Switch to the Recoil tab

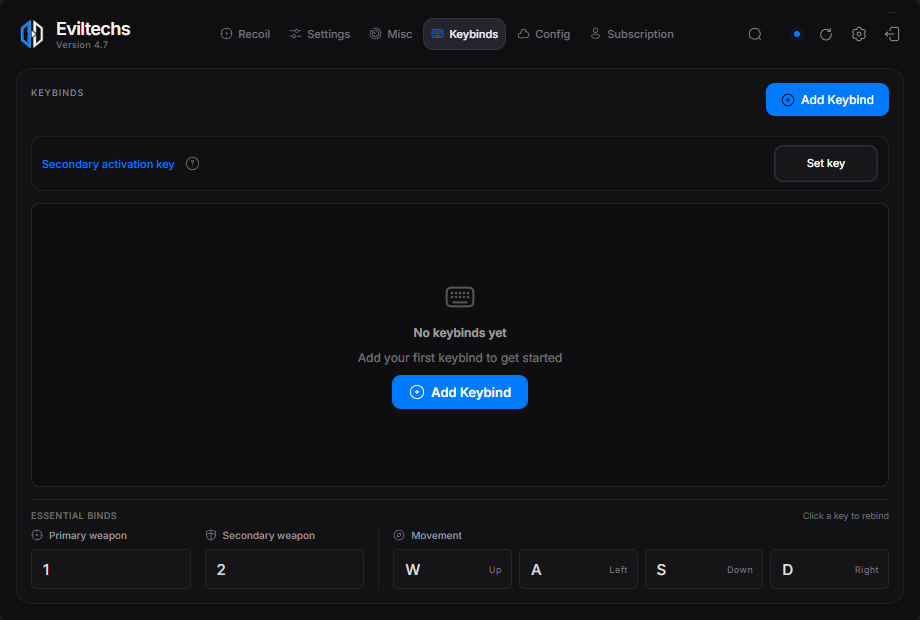[245, 34]
